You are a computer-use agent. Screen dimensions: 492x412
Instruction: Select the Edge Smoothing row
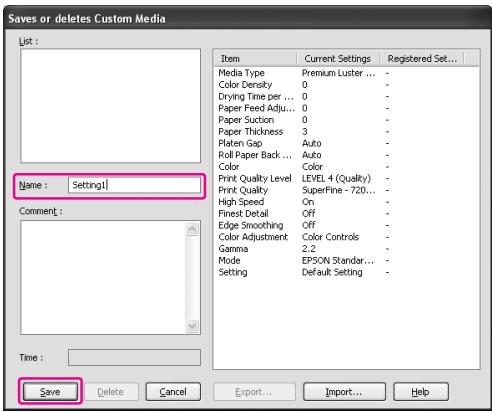point(346,225)
